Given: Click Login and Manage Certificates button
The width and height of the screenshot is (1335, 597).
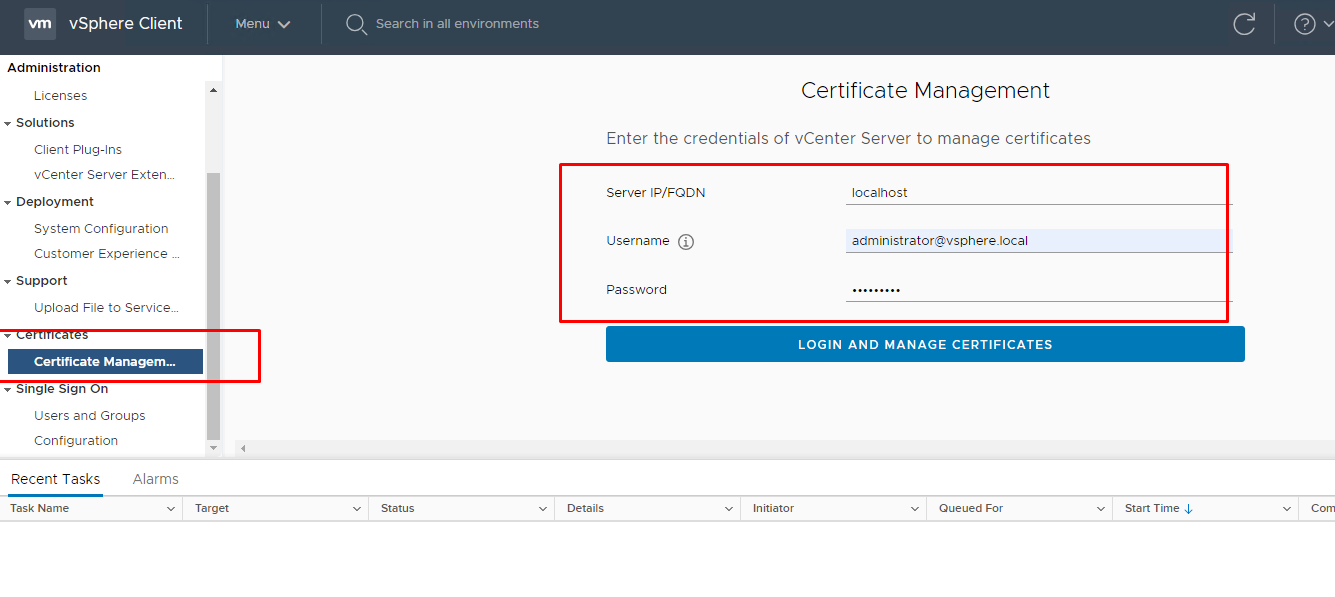Looking at the screenshot, I should [925, 344].
